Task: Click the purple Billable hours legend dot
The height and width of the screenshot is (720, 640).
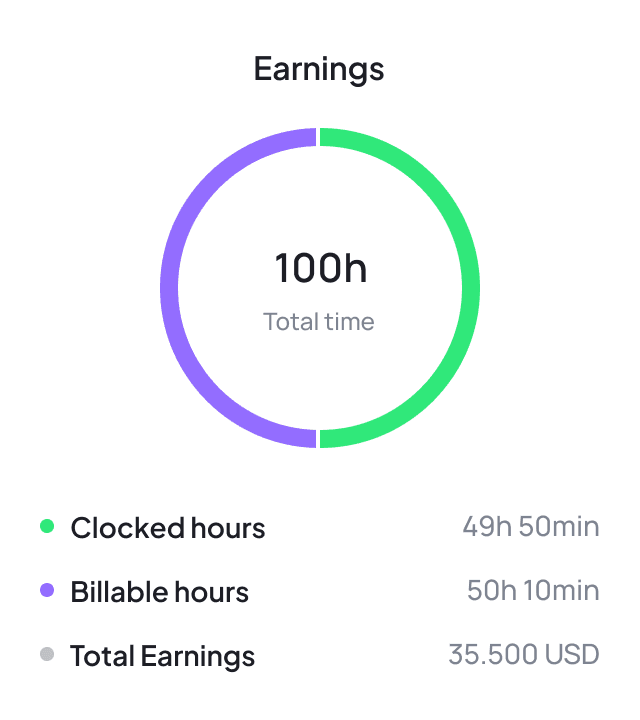Action: [47, 590]
